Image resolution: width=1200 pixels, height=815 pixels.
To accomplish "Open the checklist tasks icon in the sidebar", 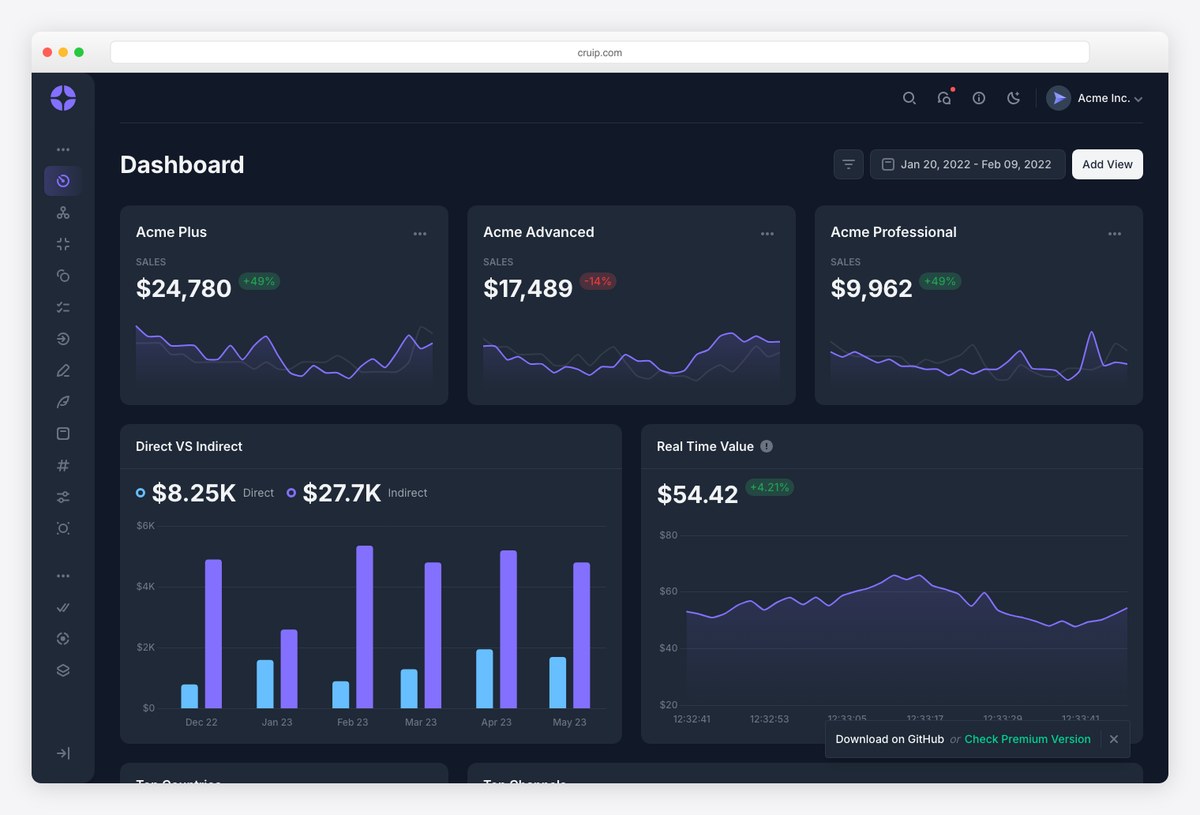I will tap(63, 307).
